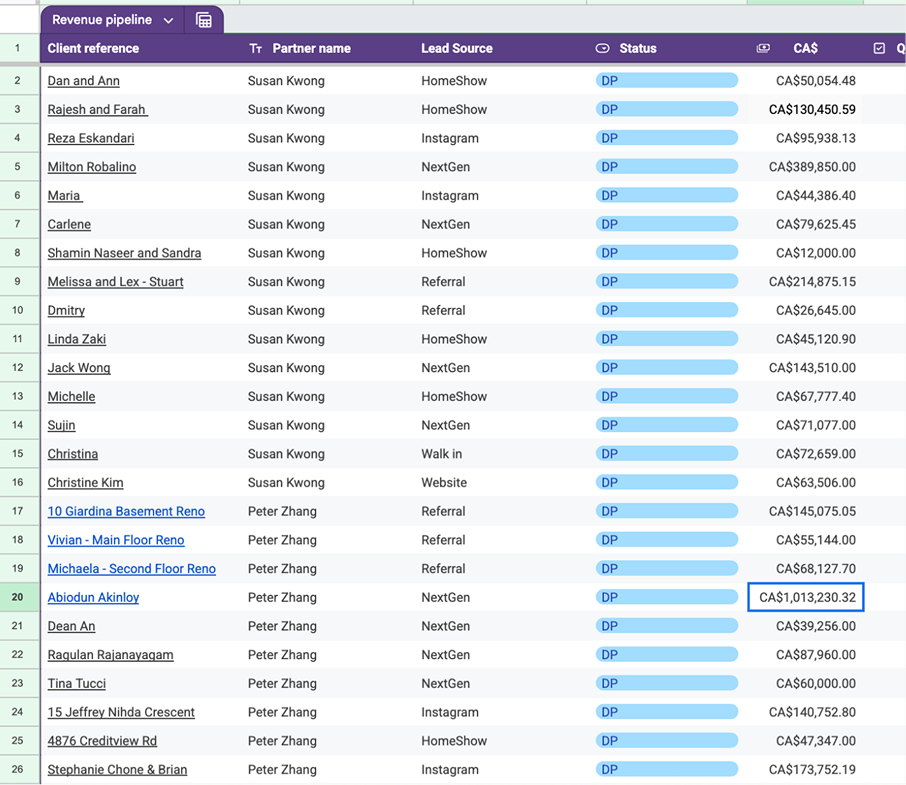This screenshot has width=906, height=785.
Task: Click the currency type icon beside CA$ header
Action: [x=763, y=49]
